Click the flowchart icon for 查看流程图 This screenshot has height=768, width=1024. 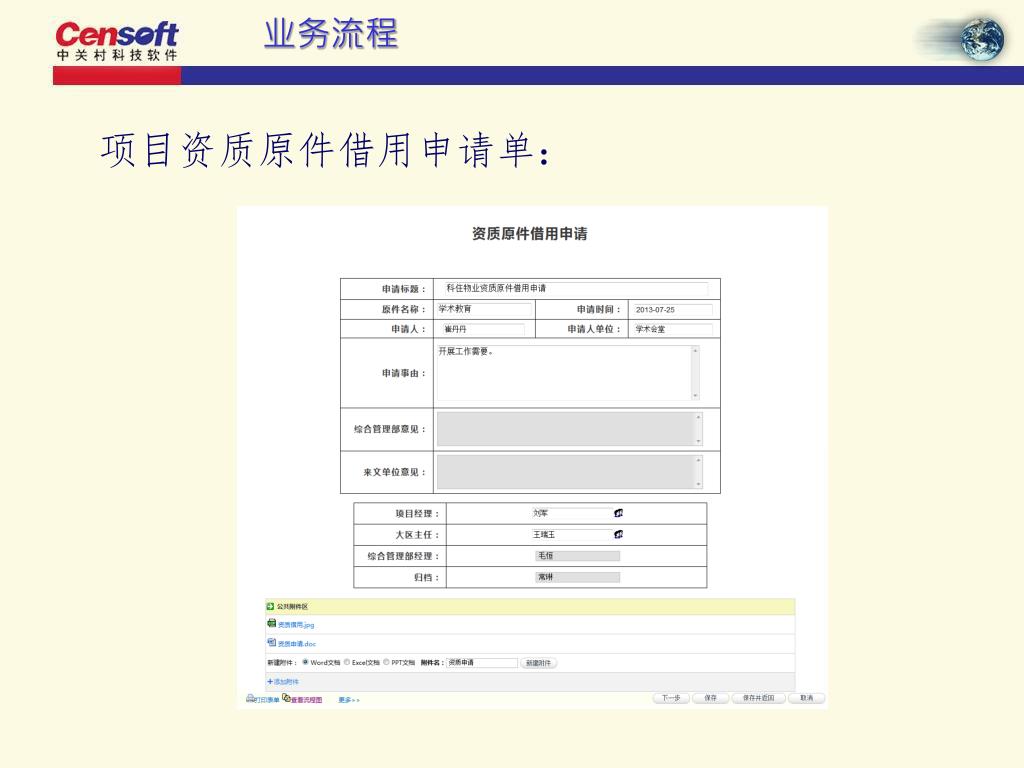coord(286,698)
